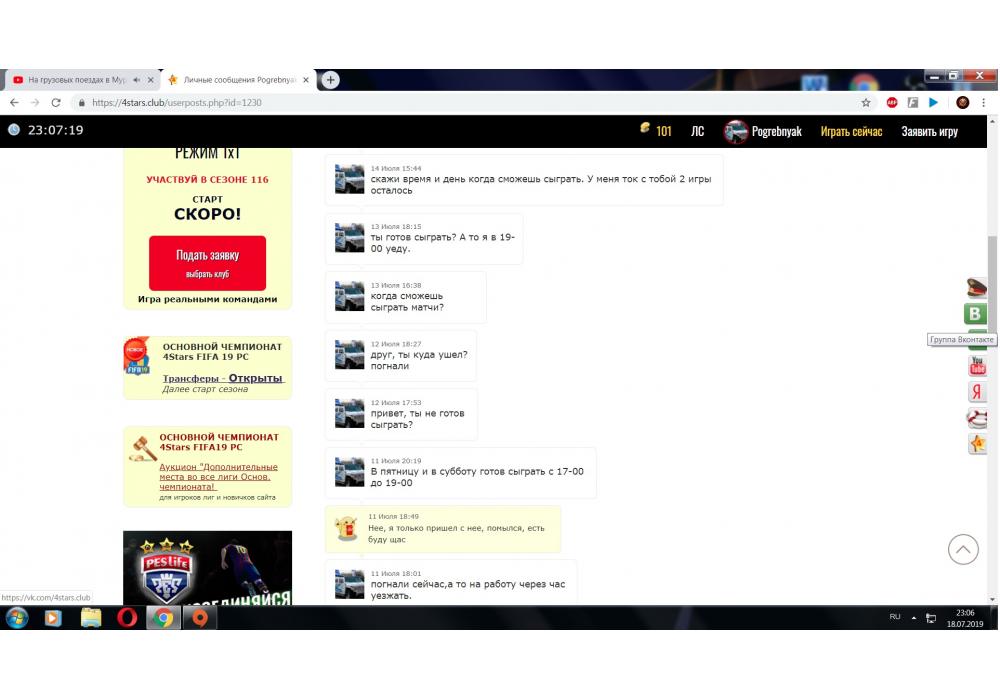This screenshot has height=700, width=1000.
Task: Click the network tray icon
Action: (x=931, y=618)
